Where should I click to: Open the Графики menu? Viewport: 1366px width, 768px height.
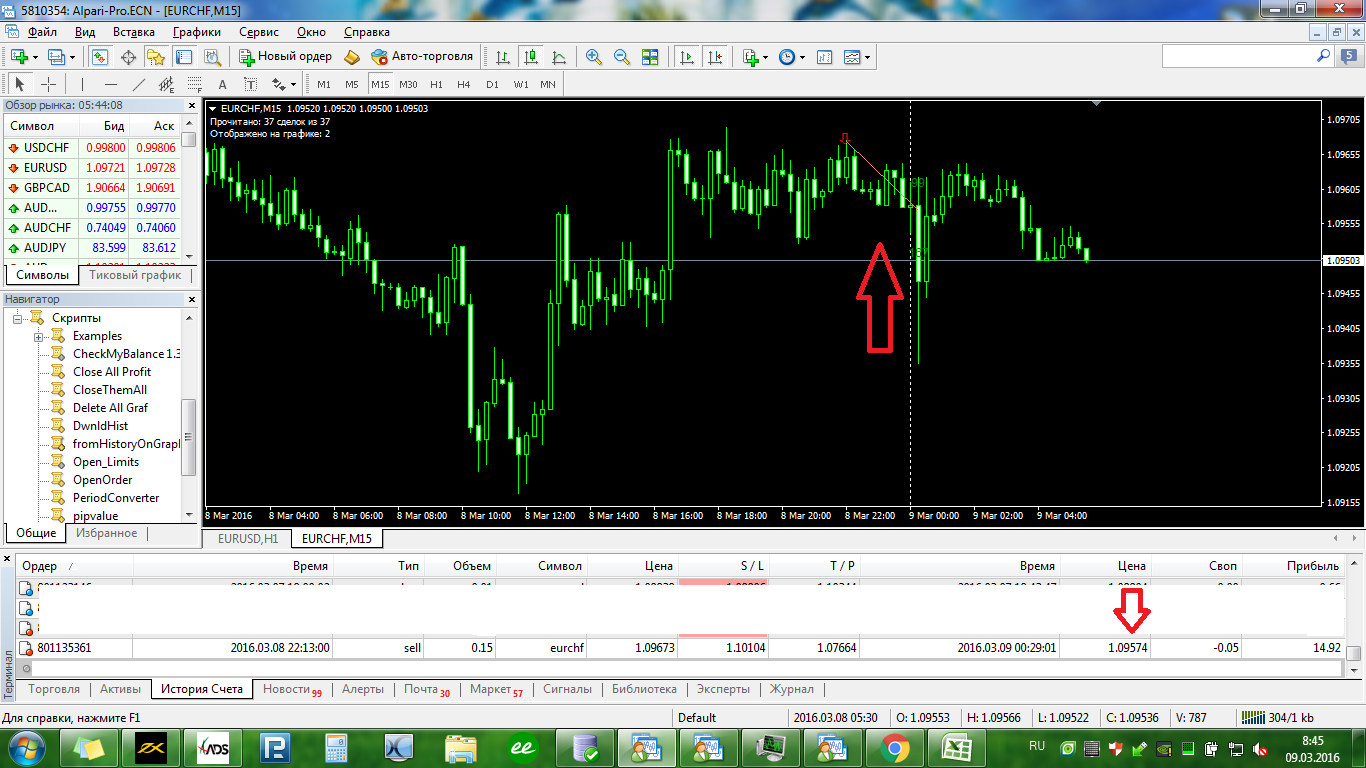click(197, 32)
